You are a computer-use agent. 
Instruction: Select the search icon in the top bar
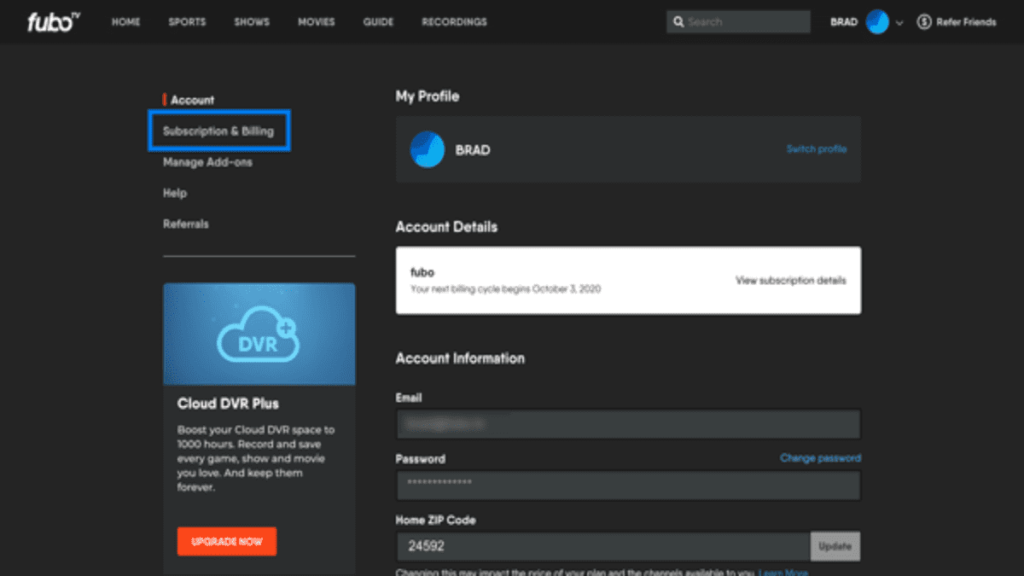(680, 21)
